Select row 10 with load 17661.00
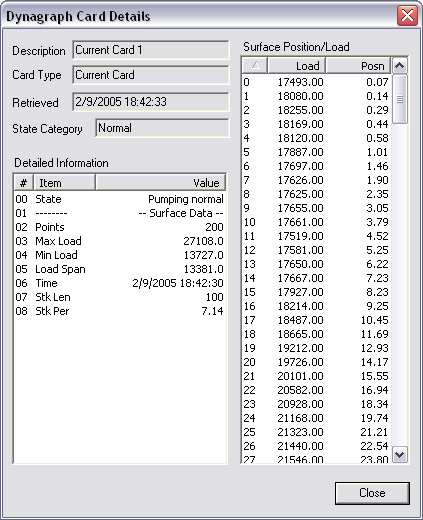This screenshot has height=520, width=423. pos(316,222)
